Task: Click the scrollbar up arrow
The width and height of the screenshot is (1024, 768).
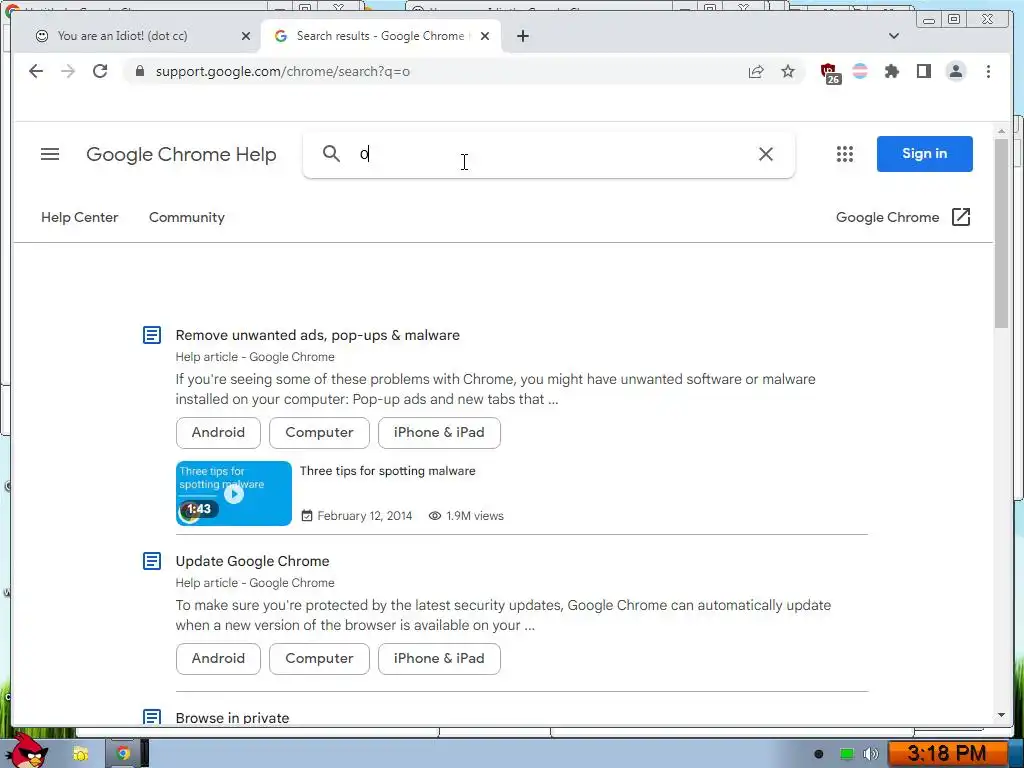Action: coord(1001,131)
